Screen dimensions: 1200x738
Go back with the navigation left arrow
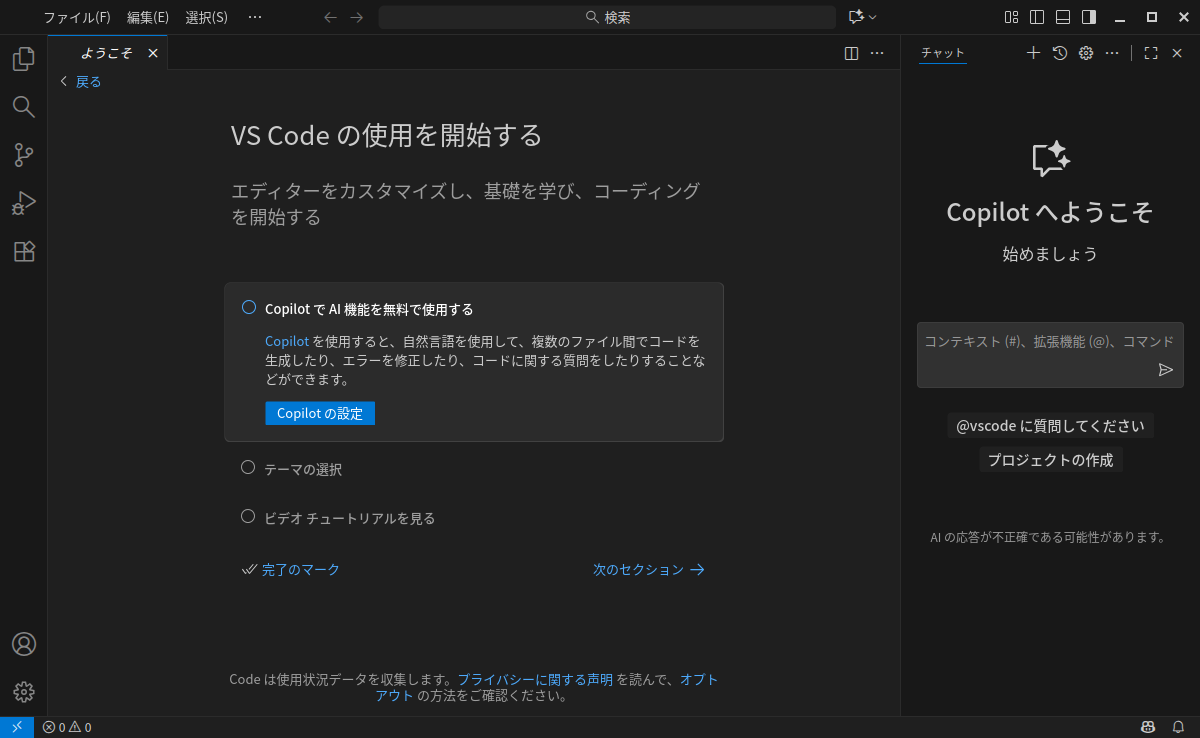(331, 17)
